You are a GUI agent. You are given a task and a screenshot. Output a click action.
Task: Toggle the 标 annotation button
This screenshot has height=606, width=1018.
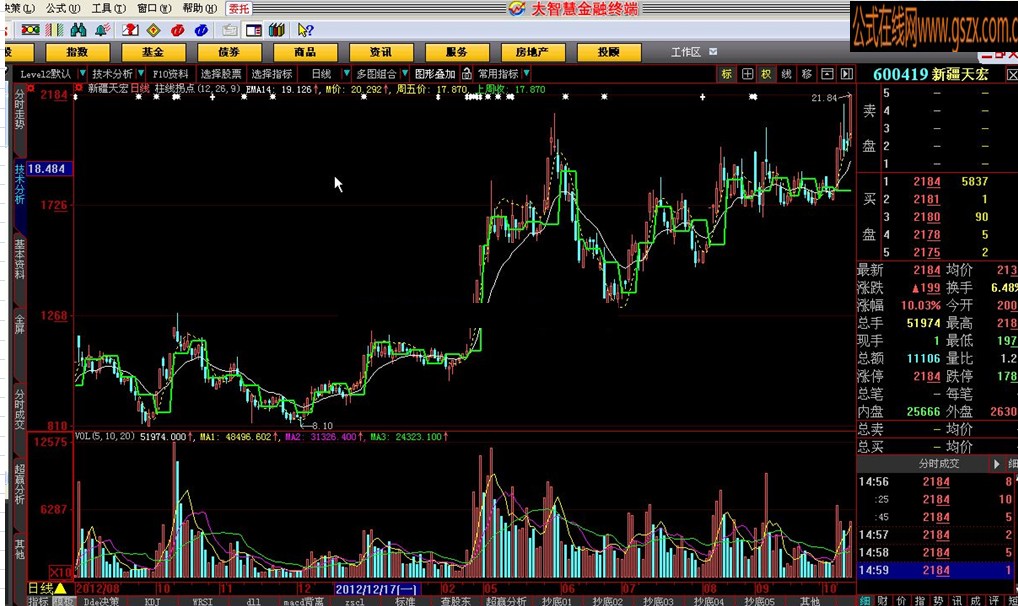[x=727, y=73]
